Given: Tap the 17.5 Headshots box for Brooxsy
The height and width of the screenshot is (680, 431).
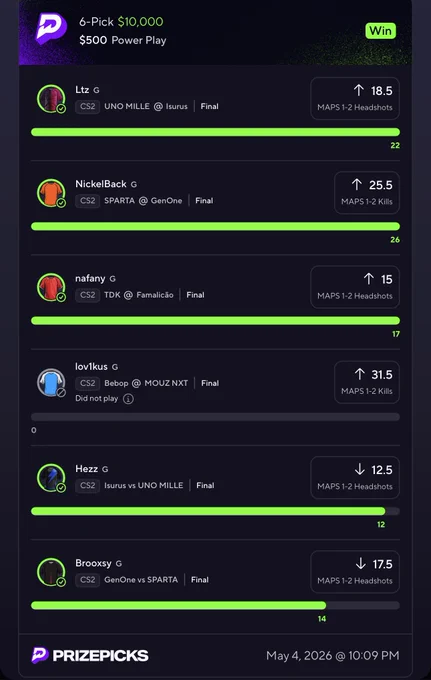Looking at the screenshot, I should pyautogui.click(x=355, y=572).
